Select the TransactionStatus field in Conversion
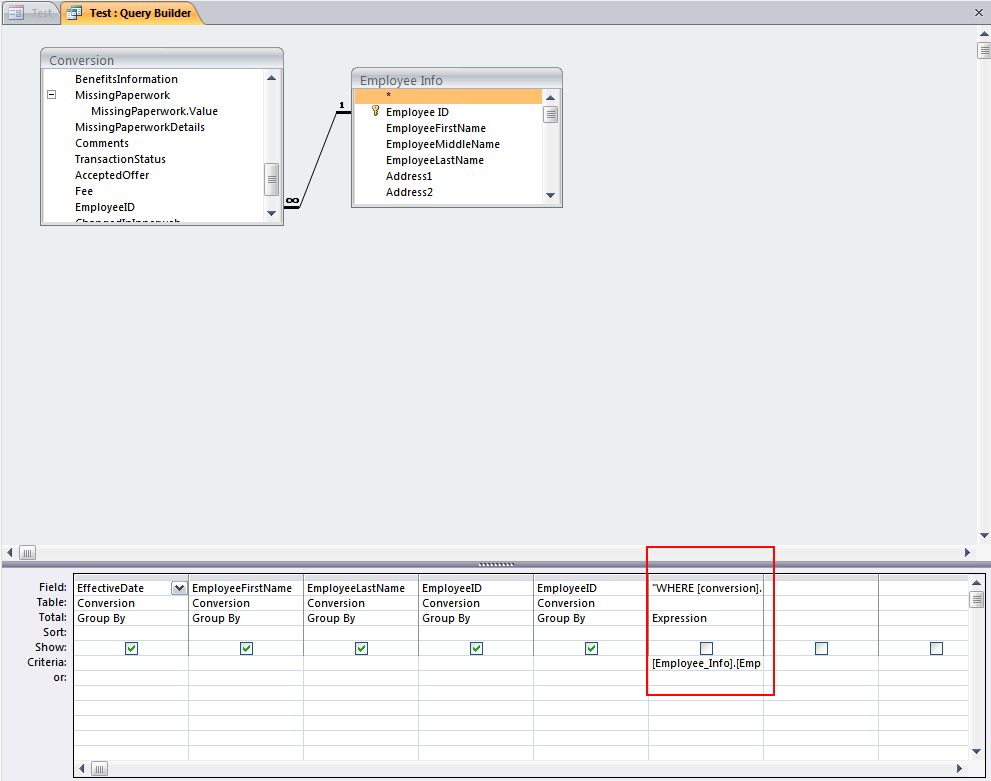 [x=120, y=159]
